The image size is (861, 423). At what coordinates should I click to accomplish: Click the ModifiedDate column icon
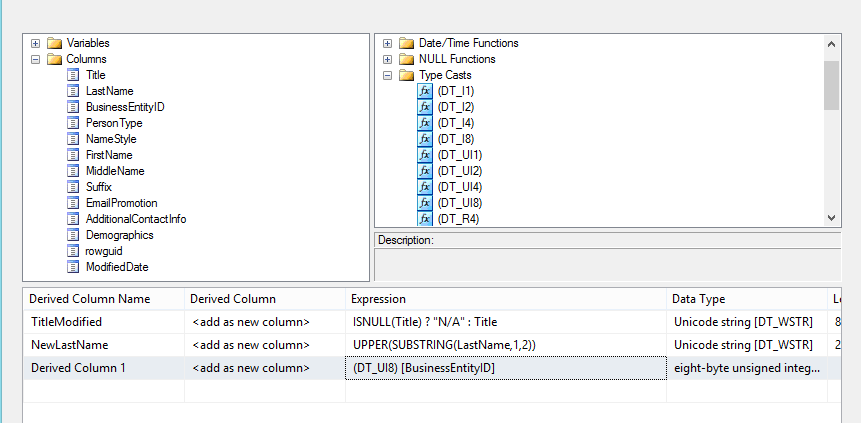(73, 266)
